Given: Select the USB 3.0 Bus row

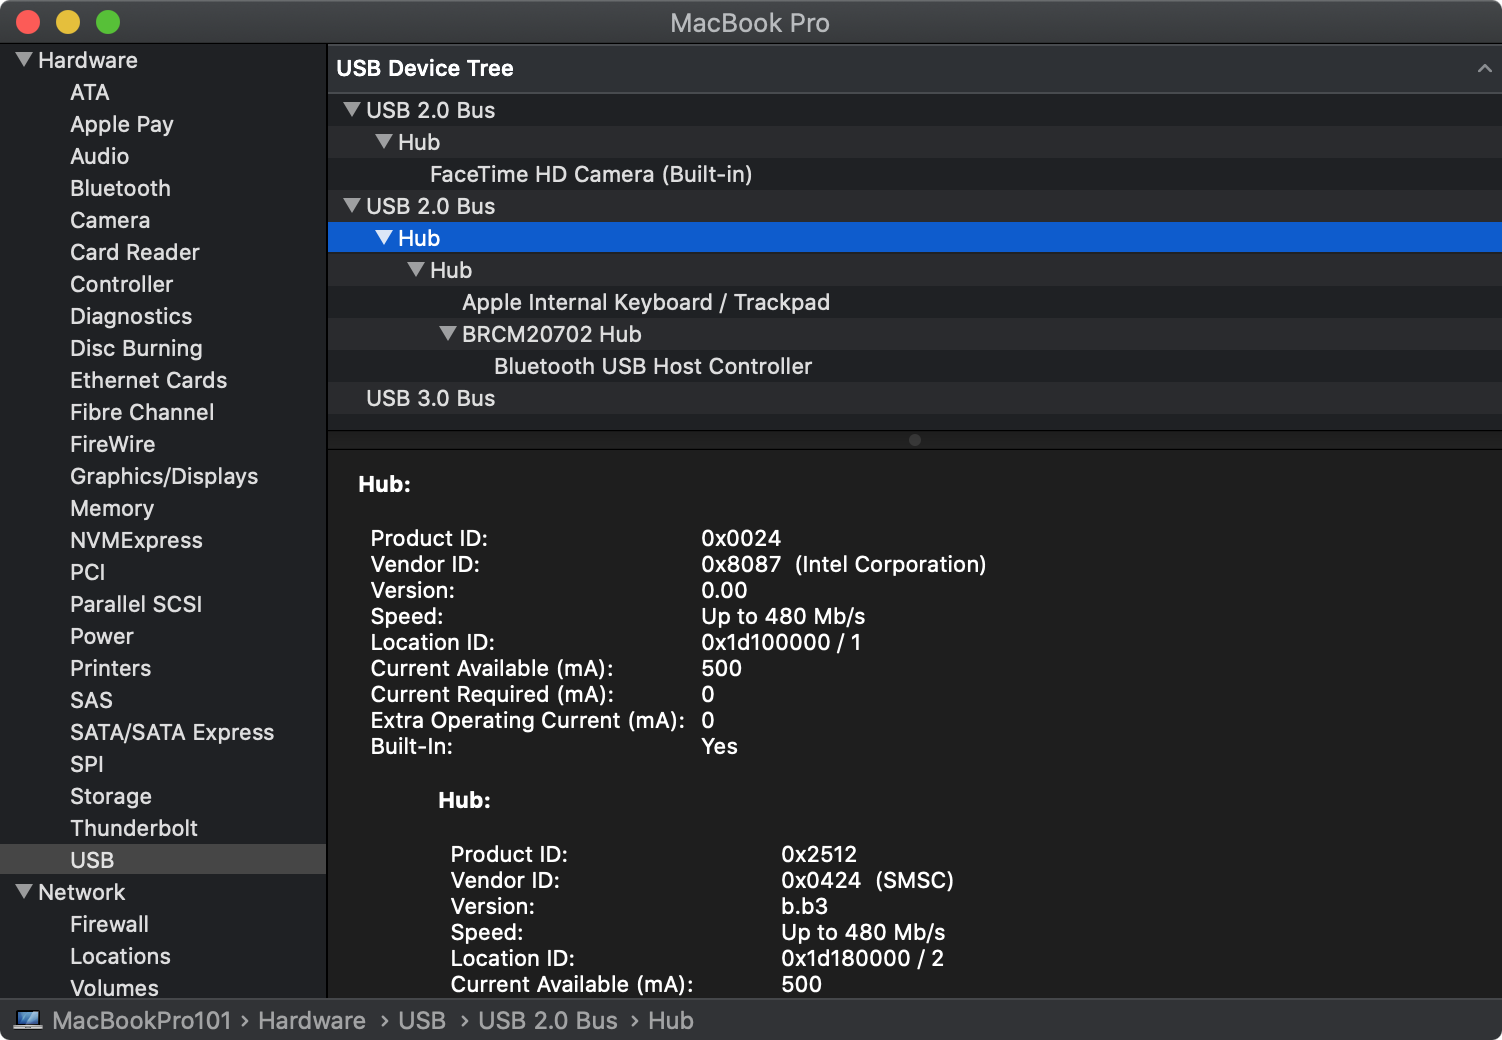Looking at the screenshot, I should (430, 398).
